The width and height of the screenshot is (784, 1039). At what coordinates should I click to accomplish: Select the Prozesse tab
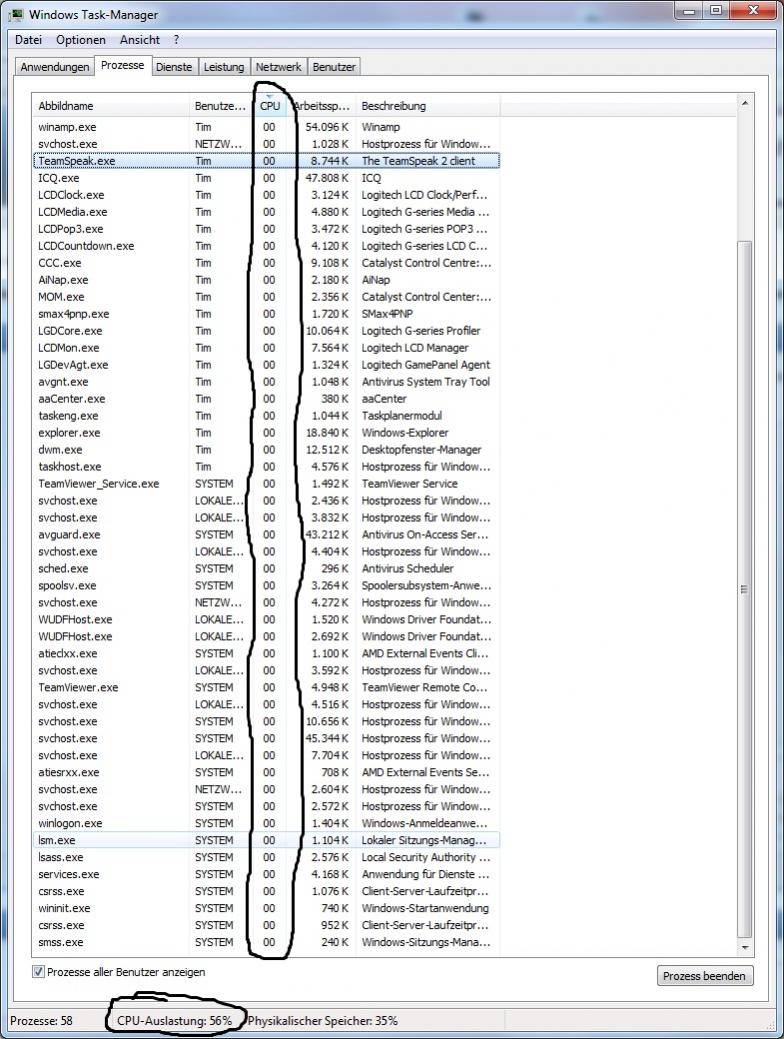point(123,65)
